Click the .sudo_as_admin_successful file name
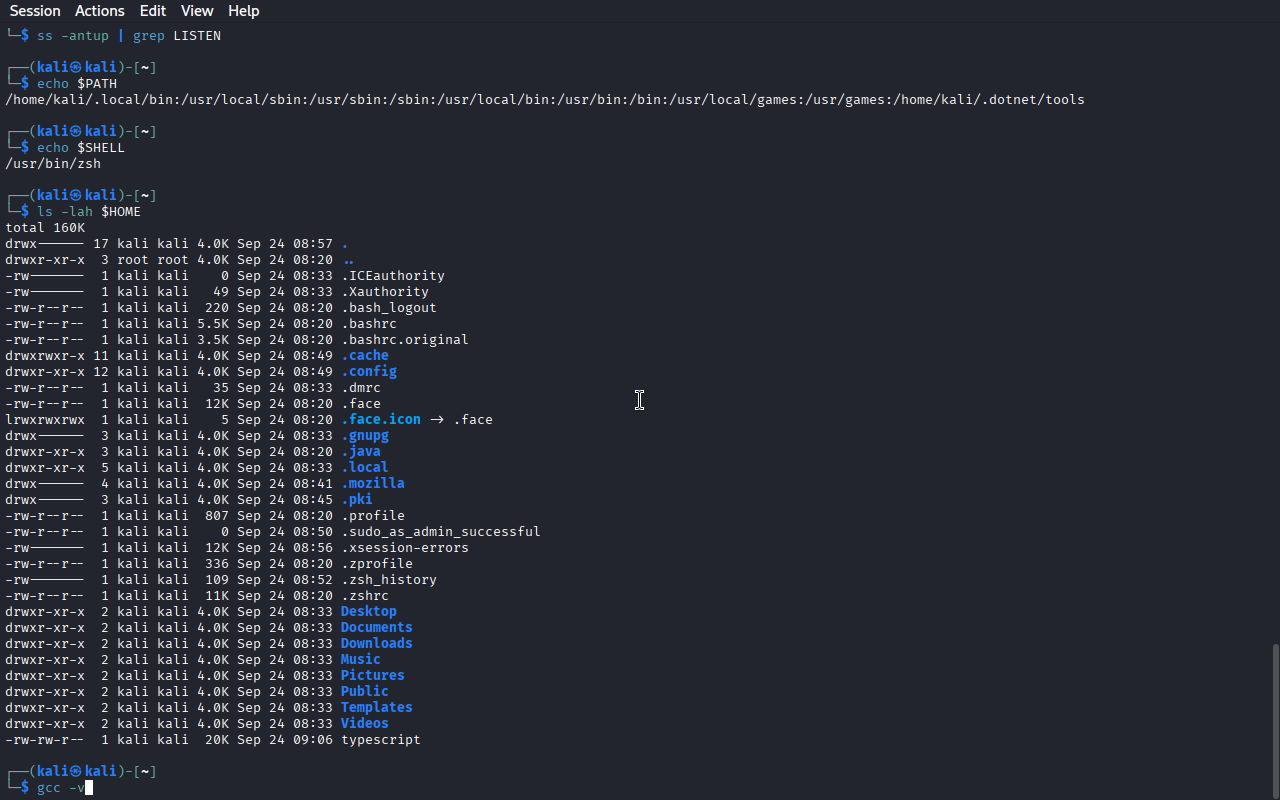The height and width of the screenshot is (800, 1280). pyautogui.click(x=440, y=532)
